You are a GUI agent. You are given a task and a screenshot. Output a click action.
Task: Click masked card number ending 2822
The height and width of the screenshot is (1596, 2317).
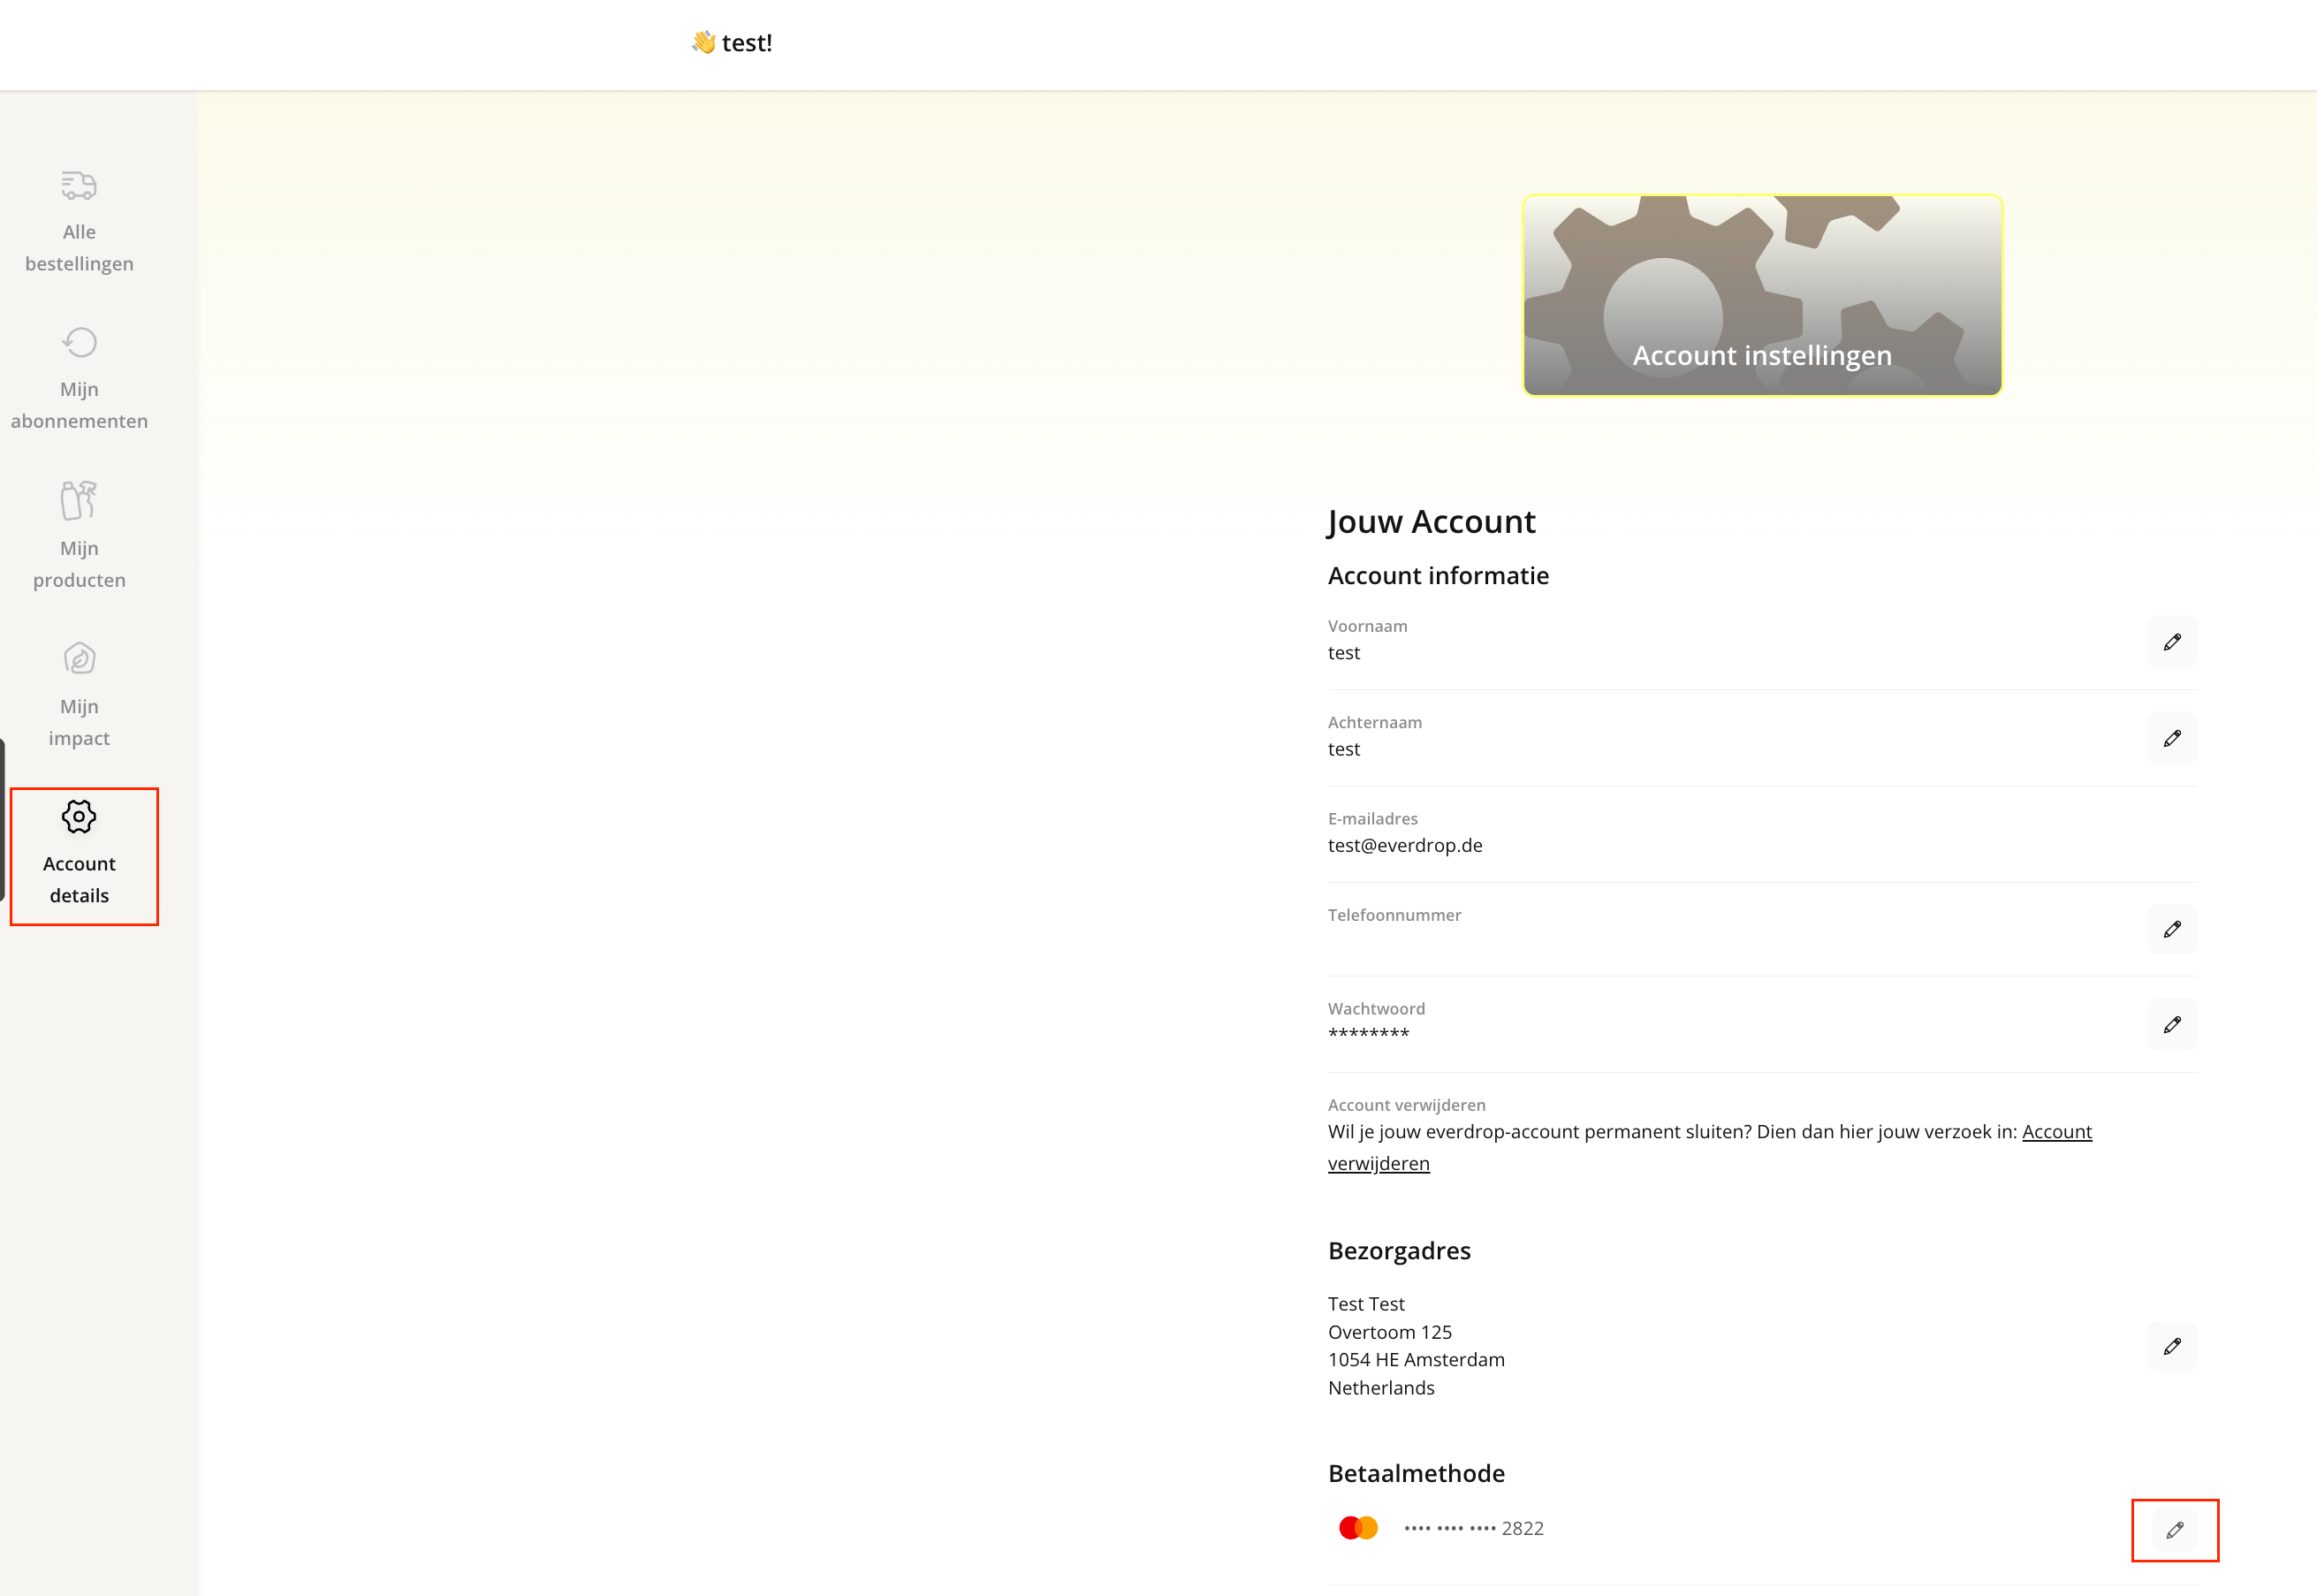point(1473,1528)
